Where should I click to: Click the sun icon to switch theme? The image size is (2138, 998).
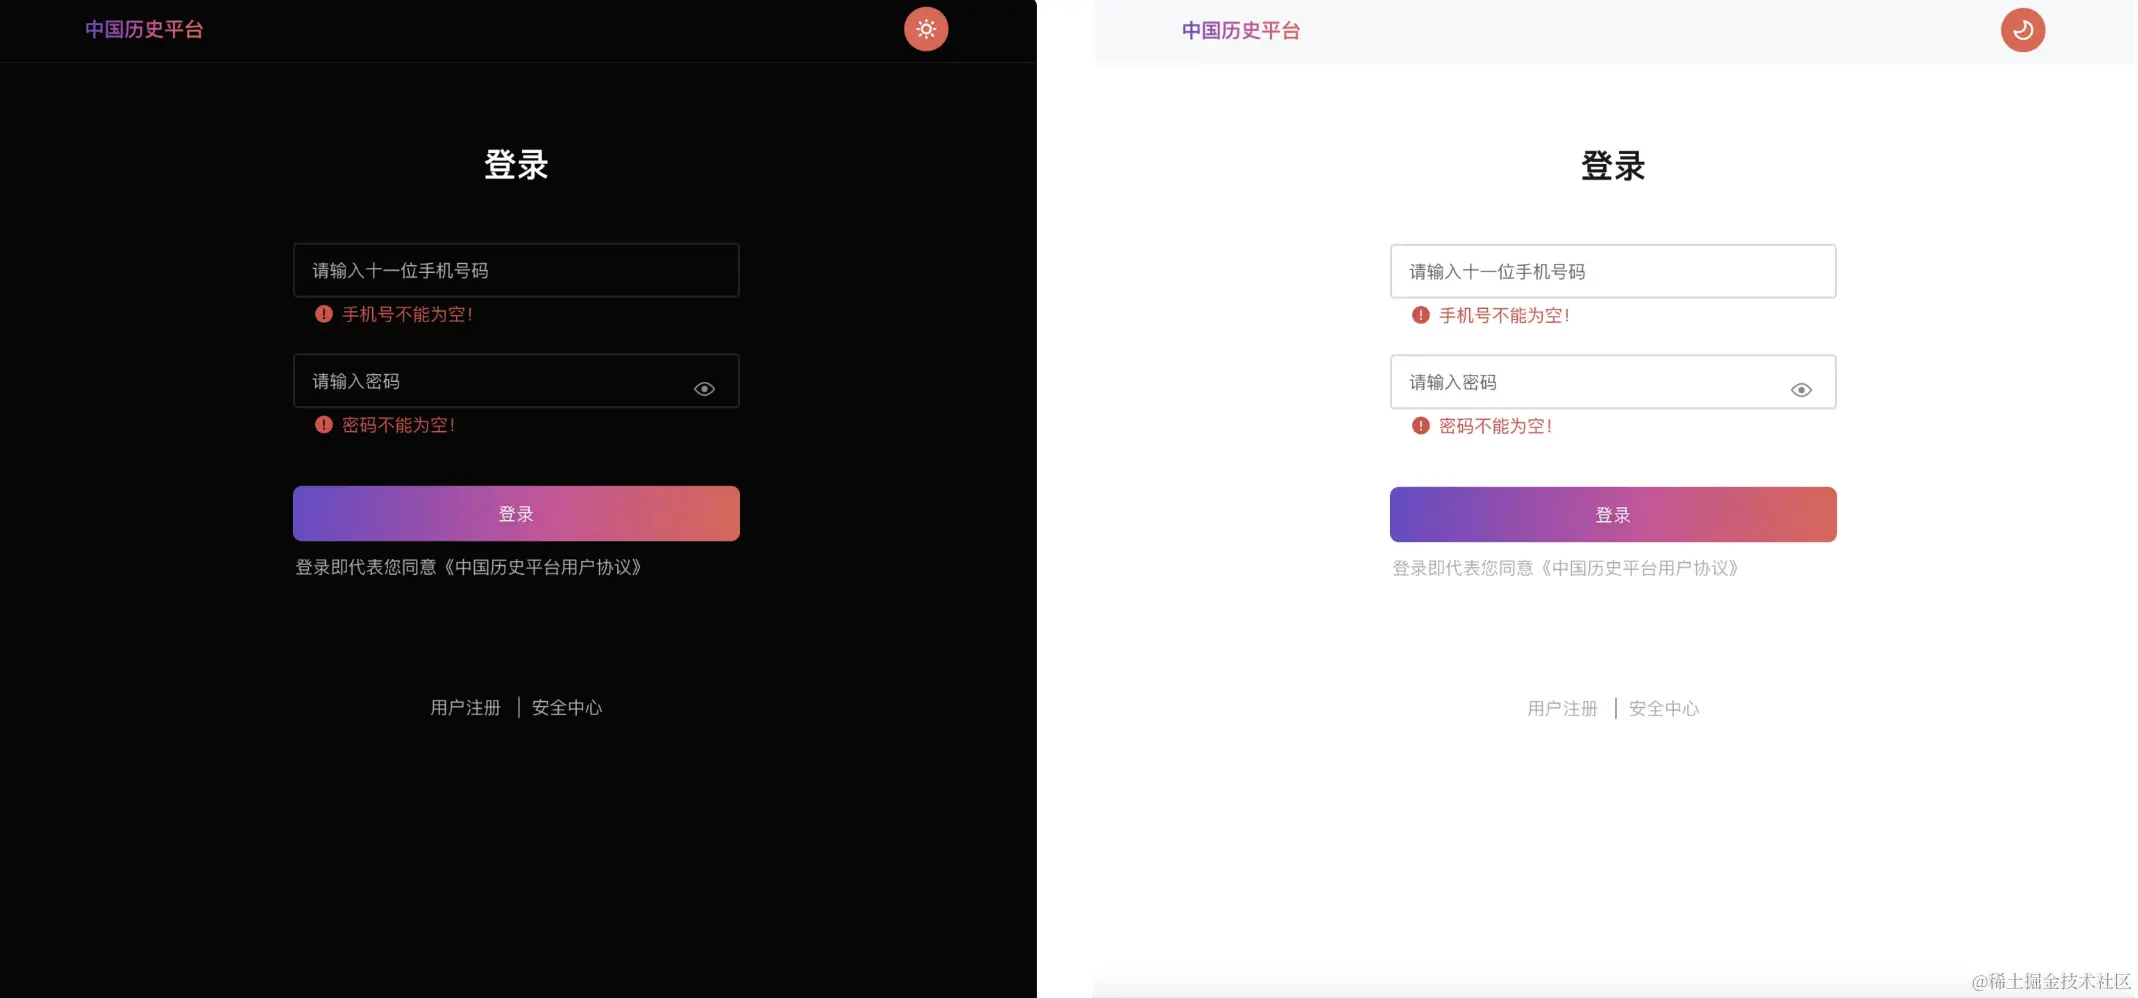pyautogui.click(x=925, y=29)
